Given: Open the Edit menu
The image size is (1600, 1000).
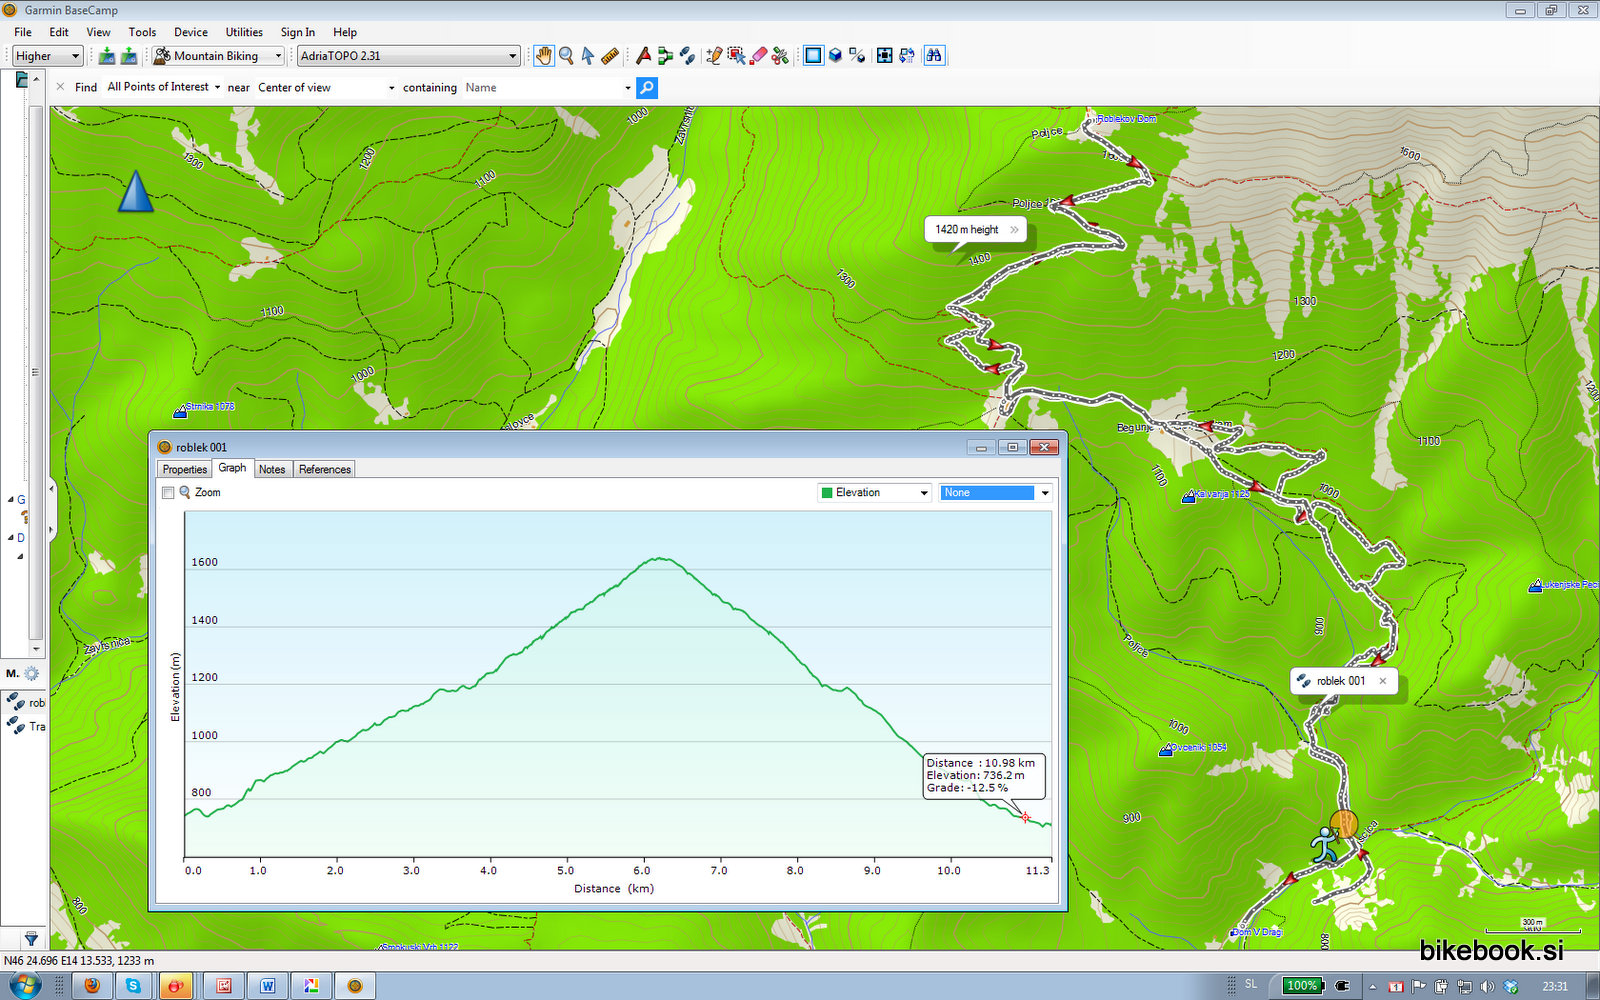Looking at the screenshot, I should click(x=59, y=32).
